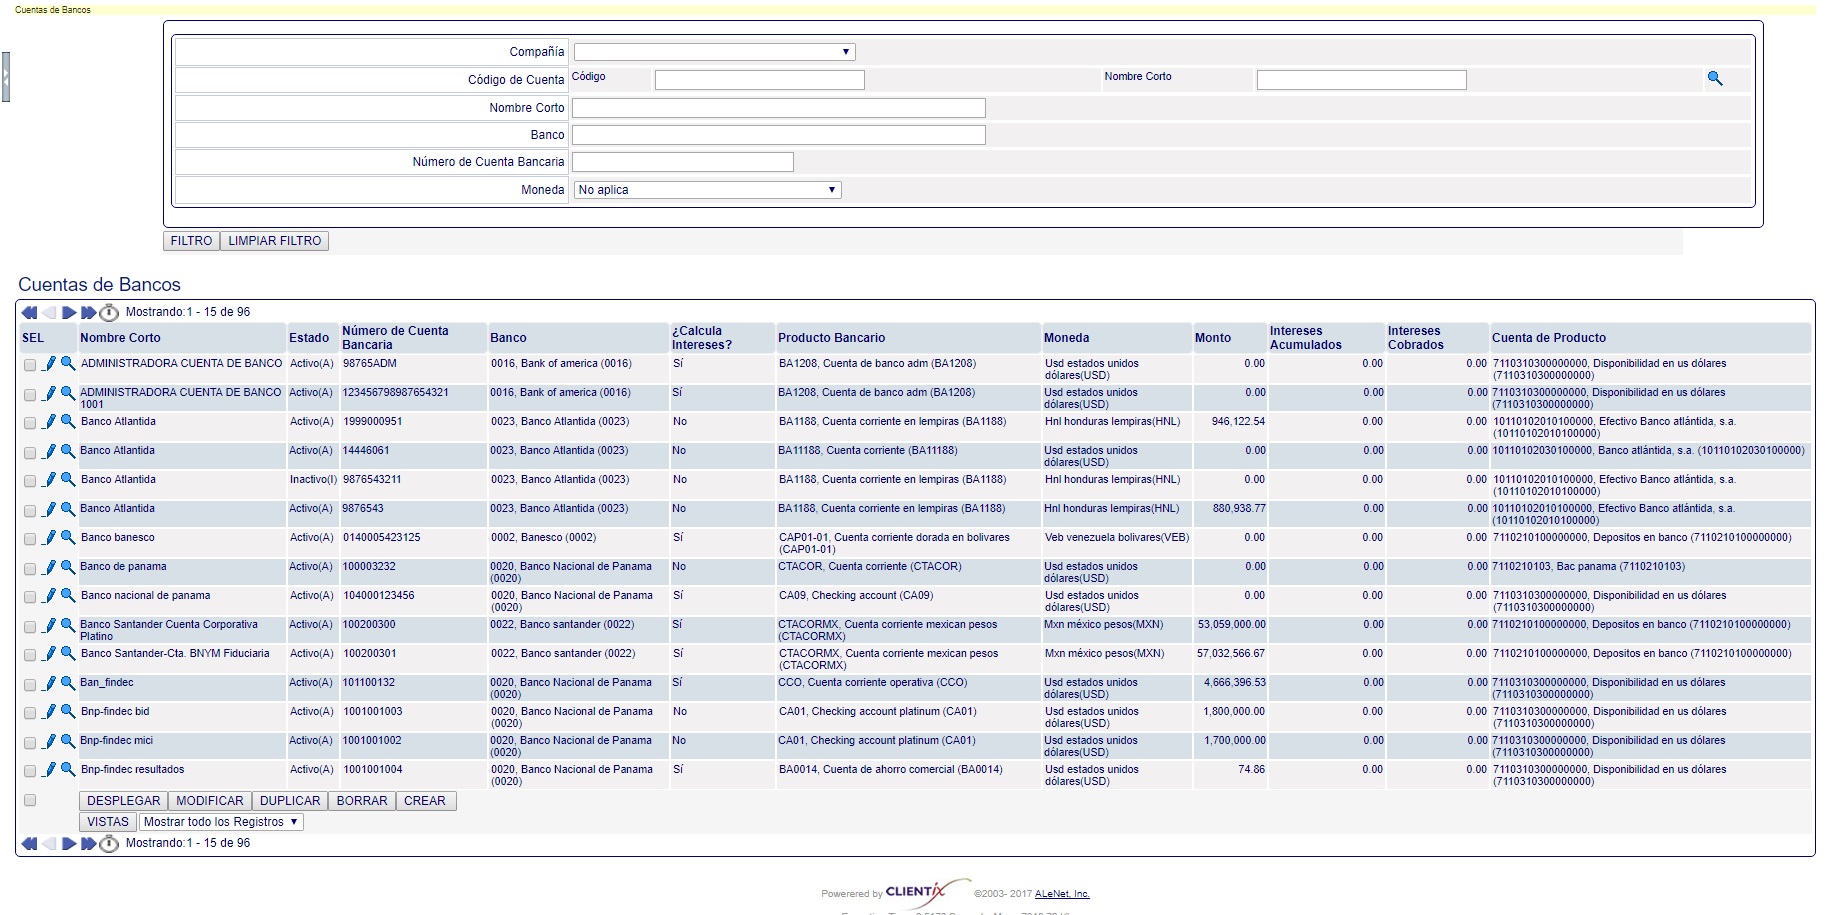Jump to first page in bottom pagination
This screenshot has width=1829, height=915.
29,844
